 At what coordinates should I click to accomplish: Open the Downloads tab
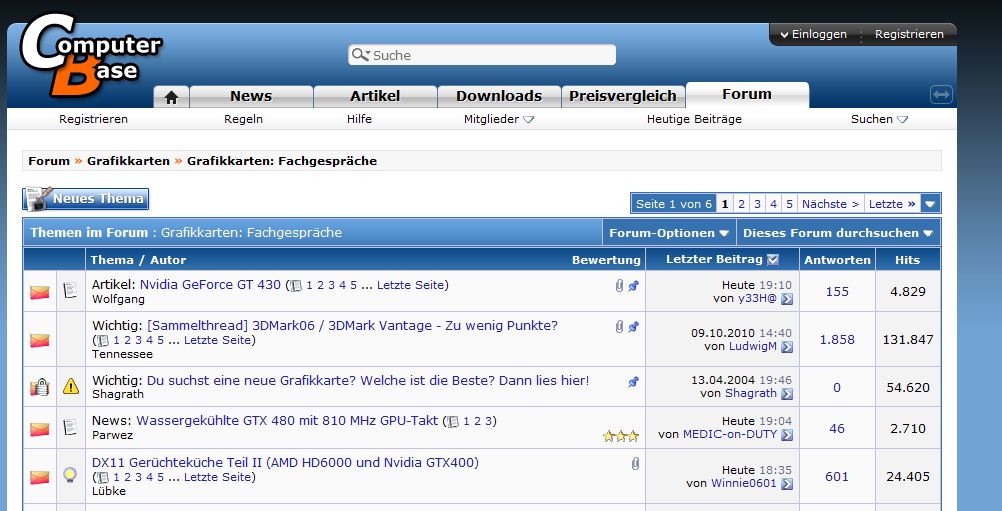(499, 96)
